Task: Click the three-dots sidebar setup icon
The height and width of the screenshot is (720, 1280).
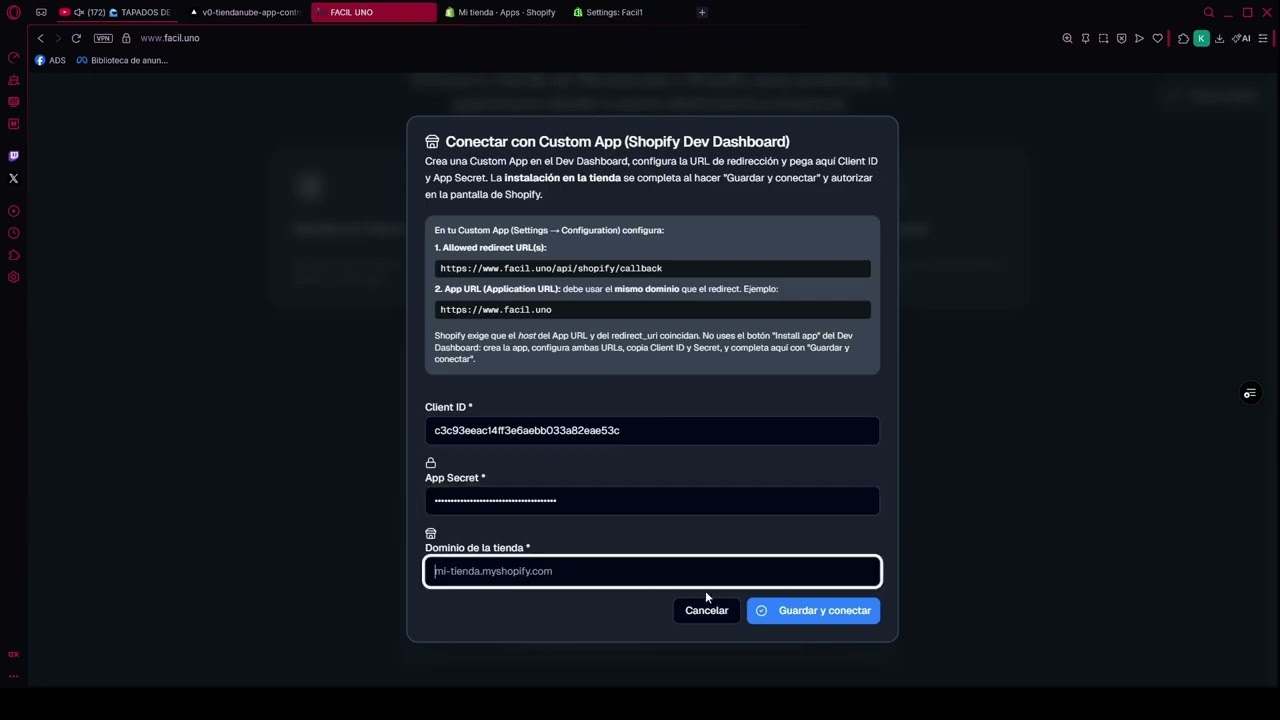Action: click(13, 676)
